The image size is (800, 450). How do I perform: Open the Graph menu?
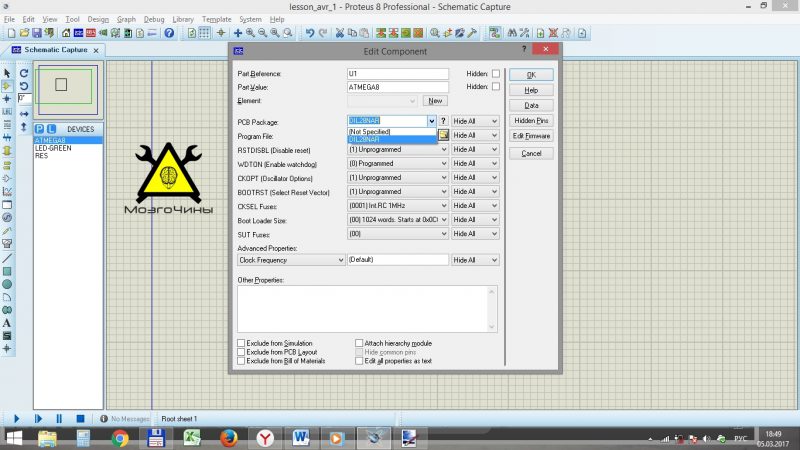click(x=126, y=19)
